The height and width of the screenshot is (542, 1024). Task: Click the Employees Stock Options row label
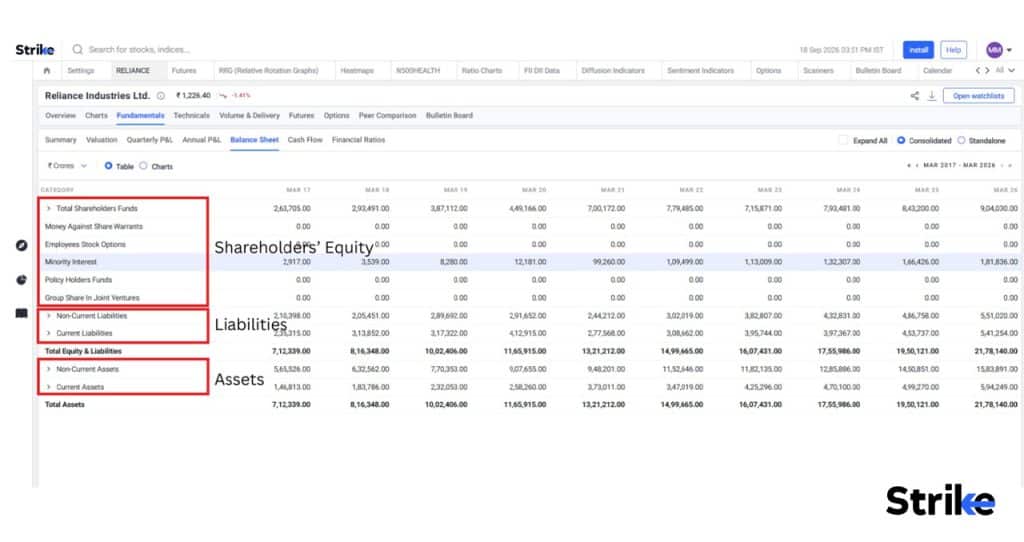(x=85, y=244)
